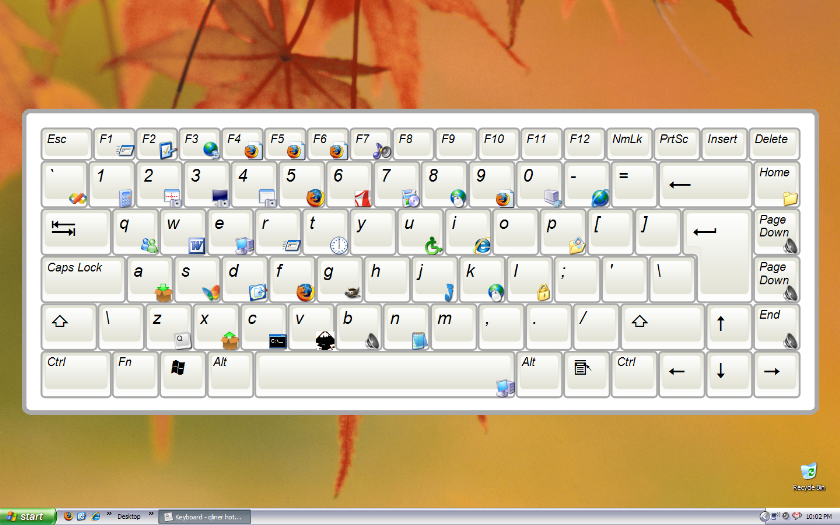
Task: Click the Messenger people icon on the q key
Action: [149, 245]
